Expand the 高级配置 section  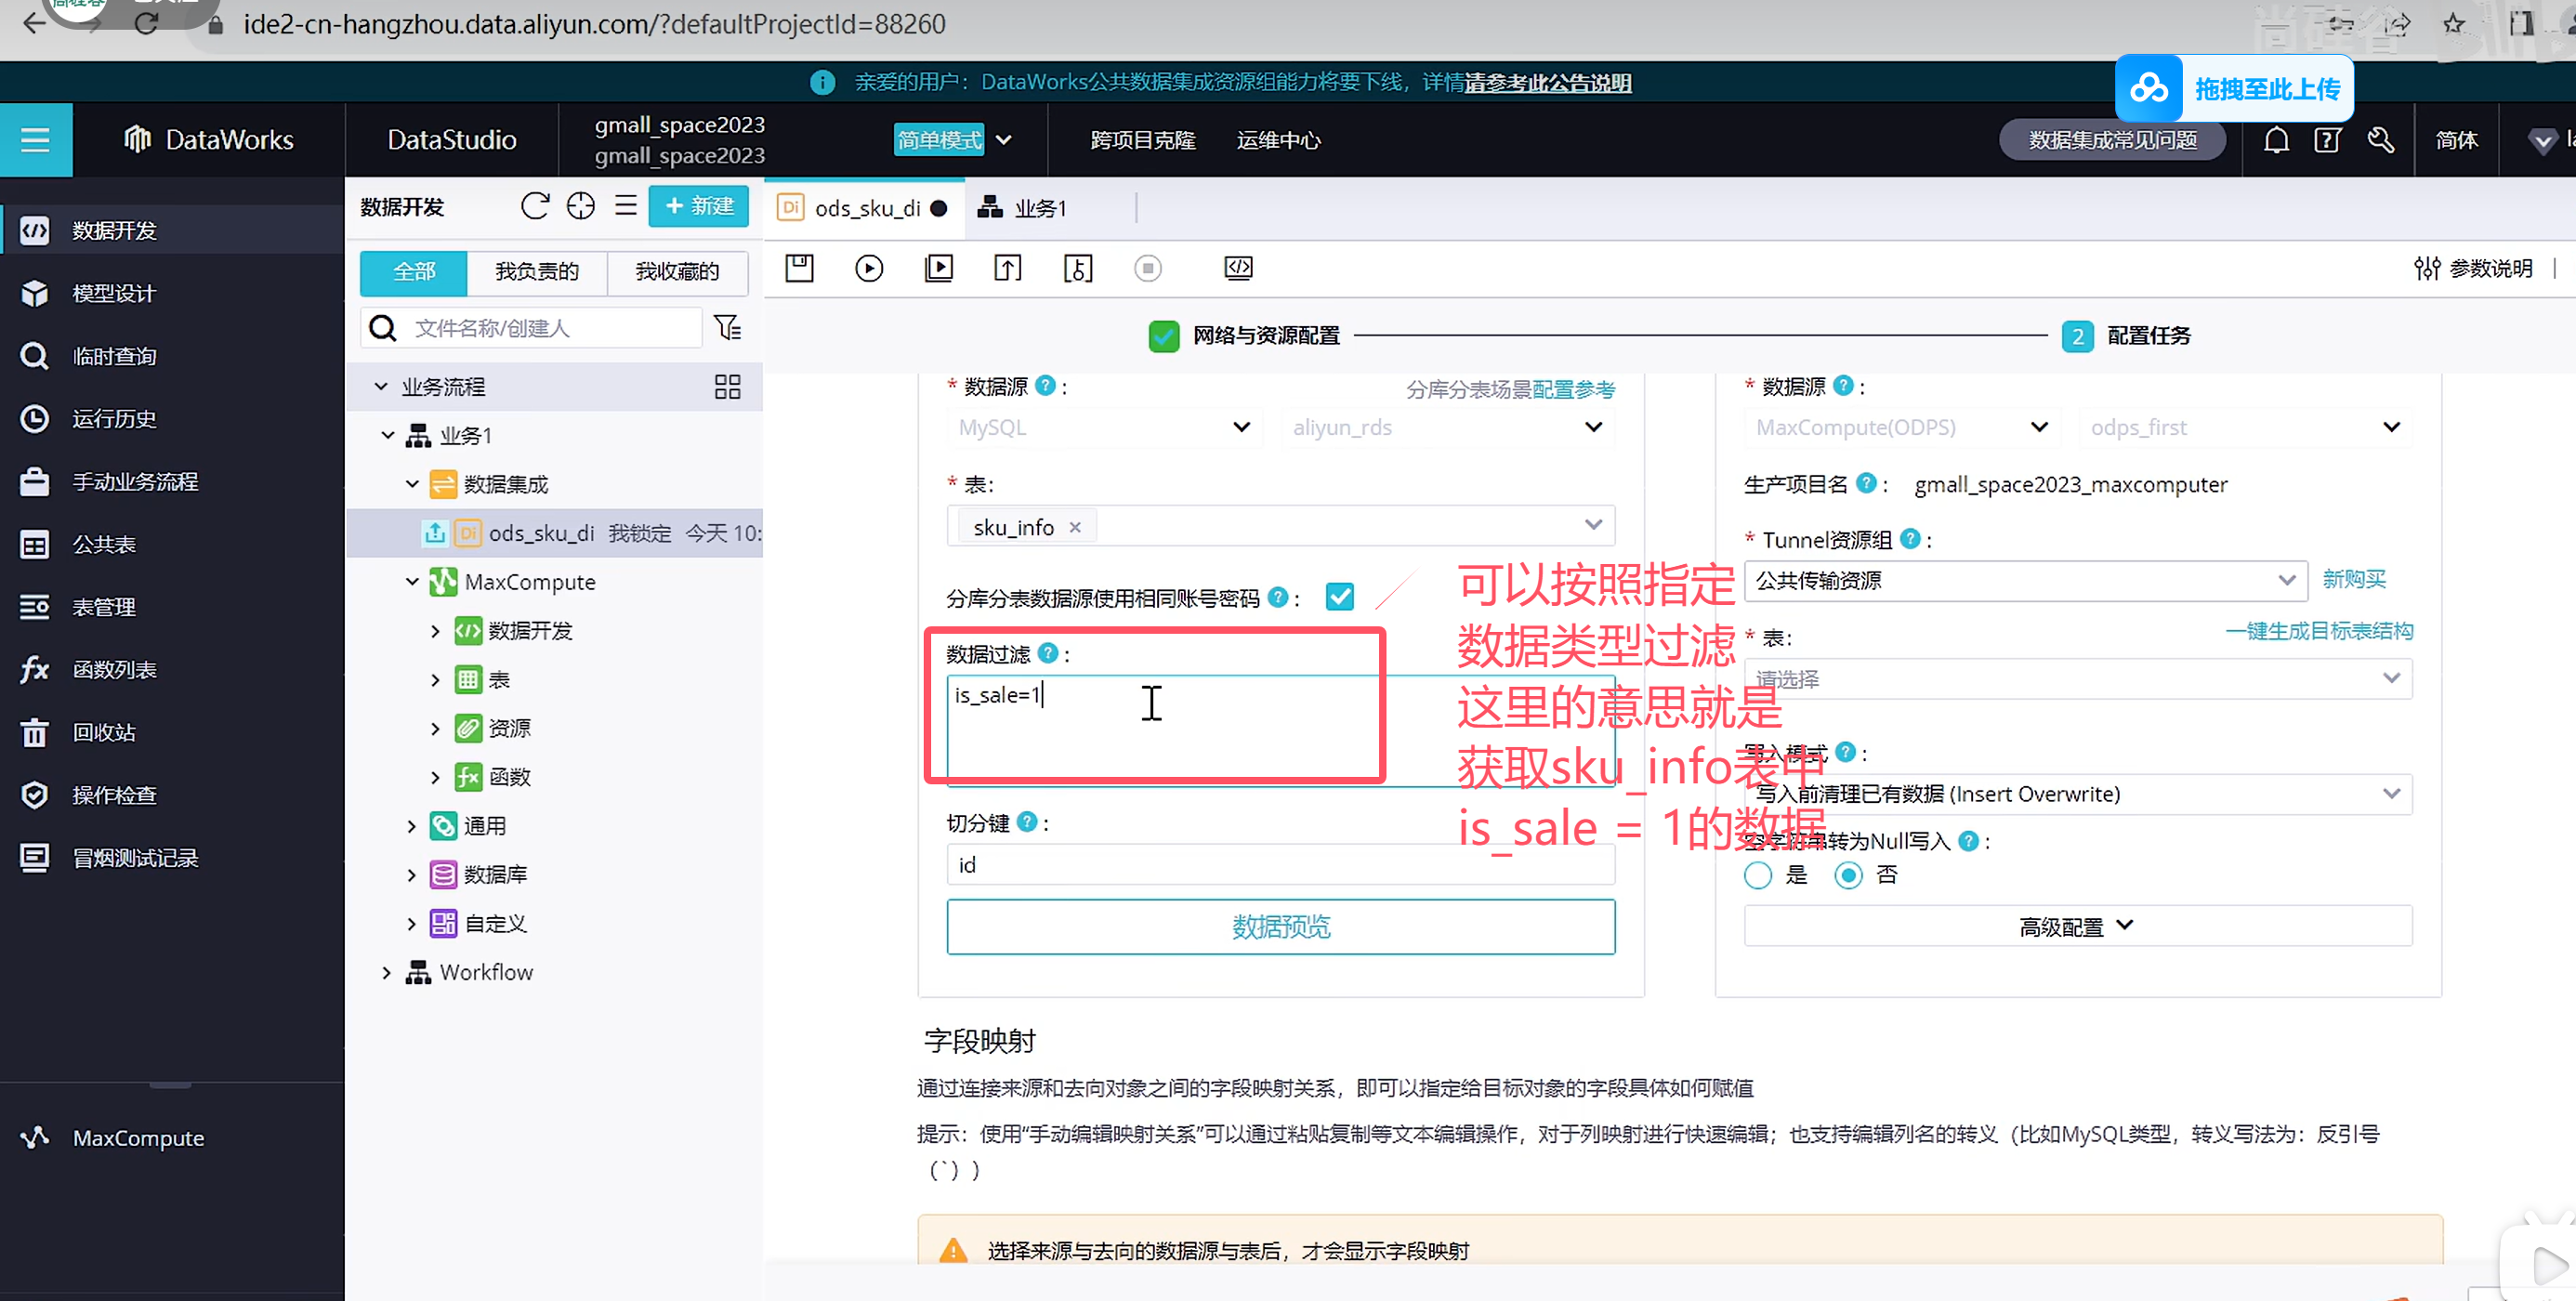(x=2076, y=926)
